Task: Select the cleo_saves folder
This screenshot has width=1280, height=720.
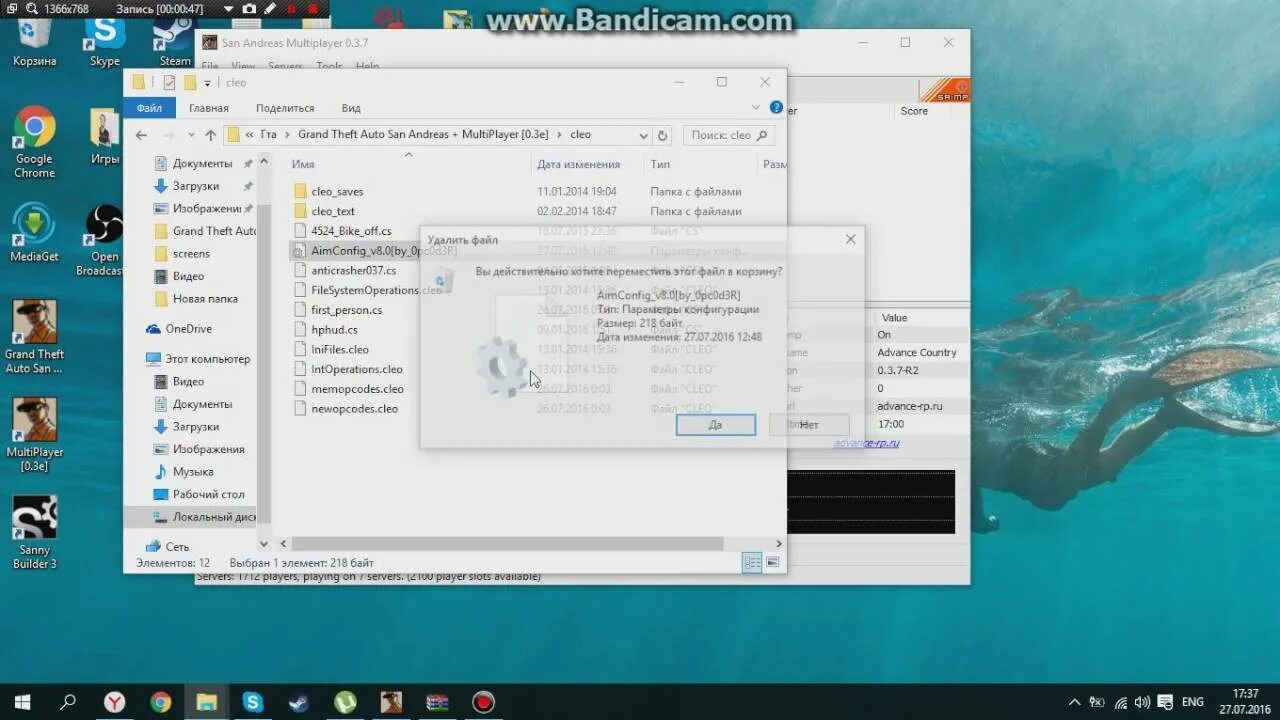Action: (x=337, y=191)
